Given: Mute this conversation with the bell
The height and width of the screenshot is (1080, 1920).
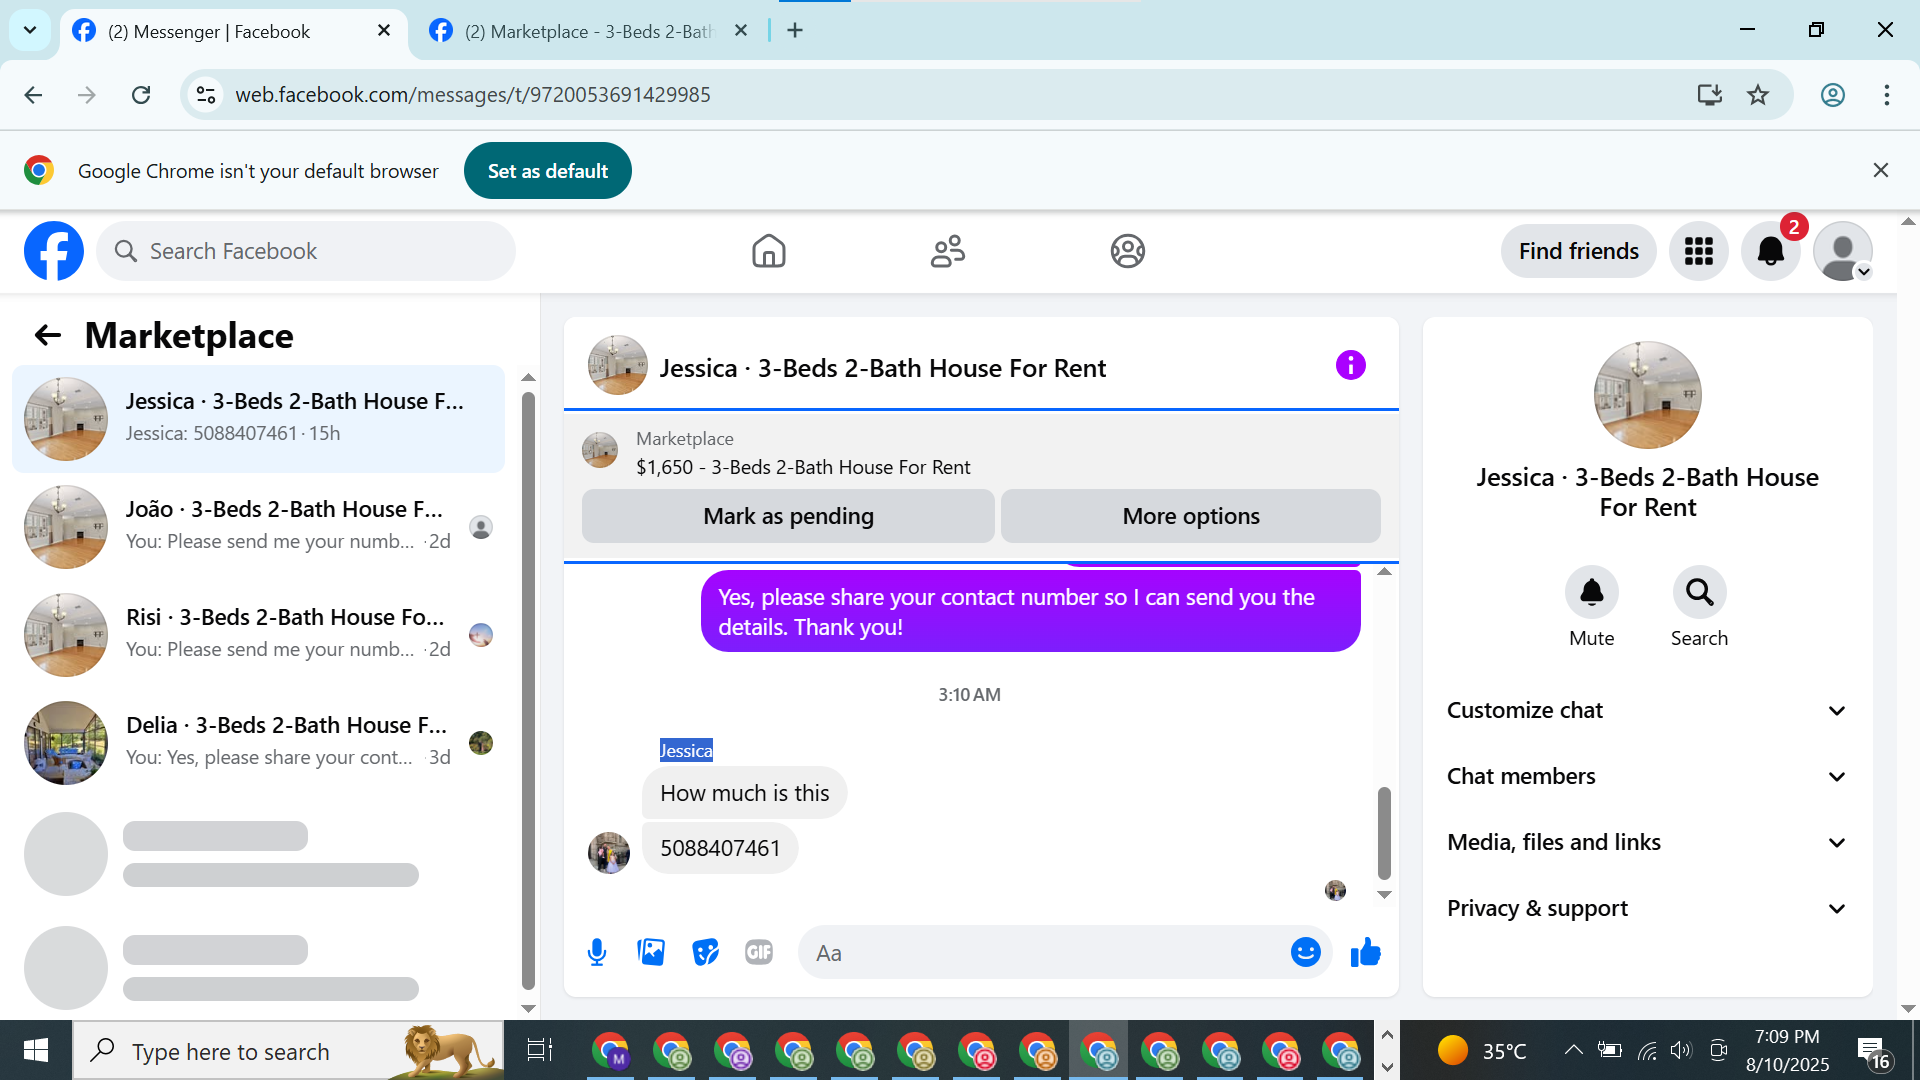Looking at the screenshot, I should point(1591,593).
